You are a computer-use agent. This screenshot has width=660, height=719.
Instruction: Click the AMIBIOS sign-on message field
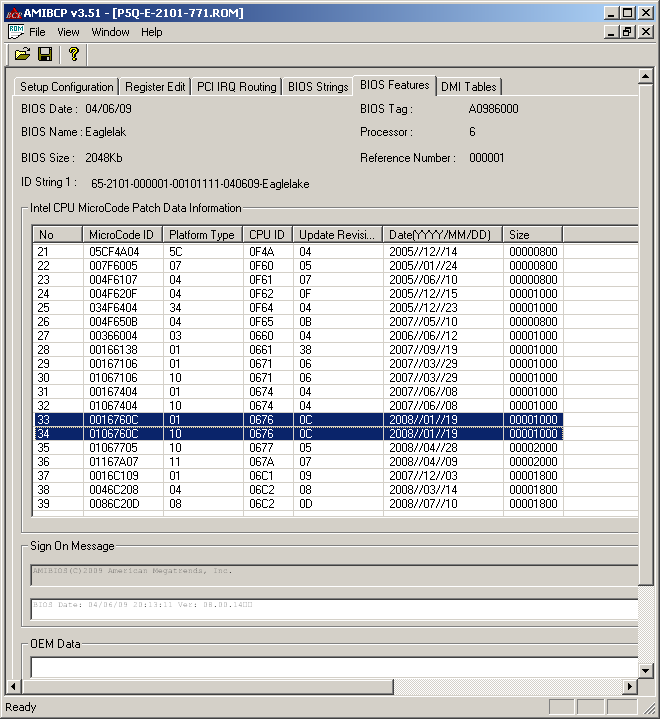[x=334, y=575]
